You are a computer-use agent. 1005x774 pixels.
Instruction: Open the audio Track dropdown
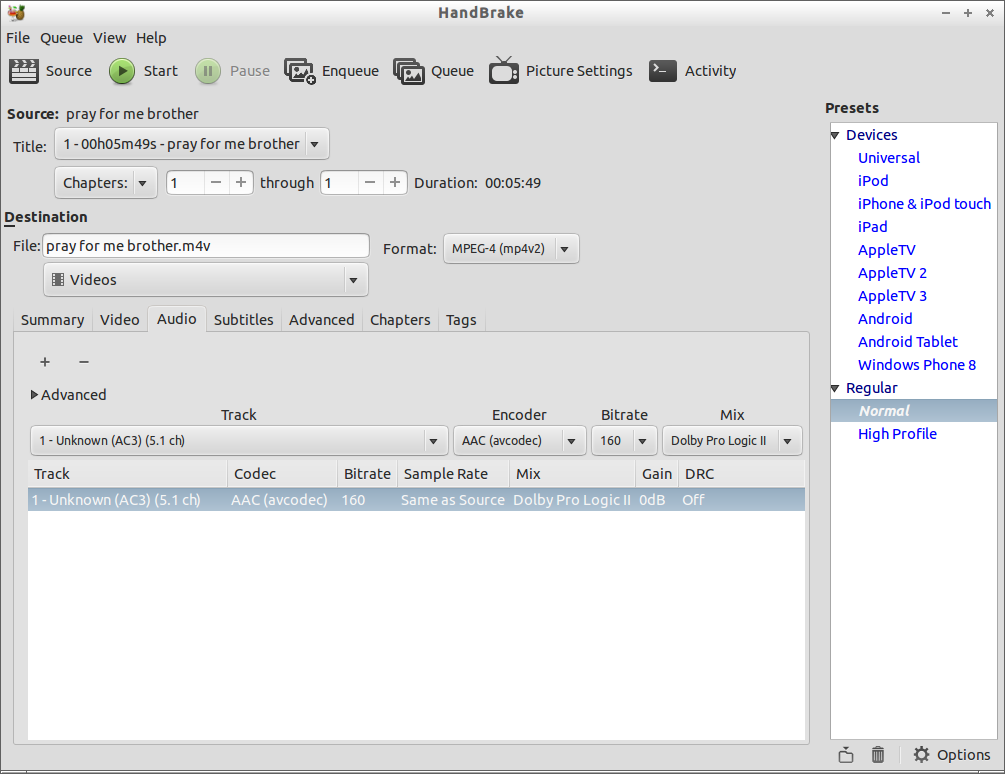pos(239,441)
